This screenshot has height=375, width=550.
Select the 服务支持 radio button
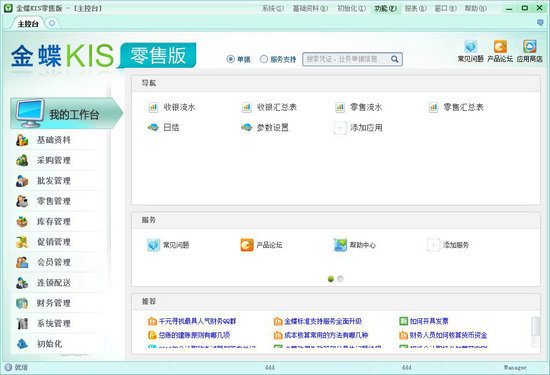point(264,59)
